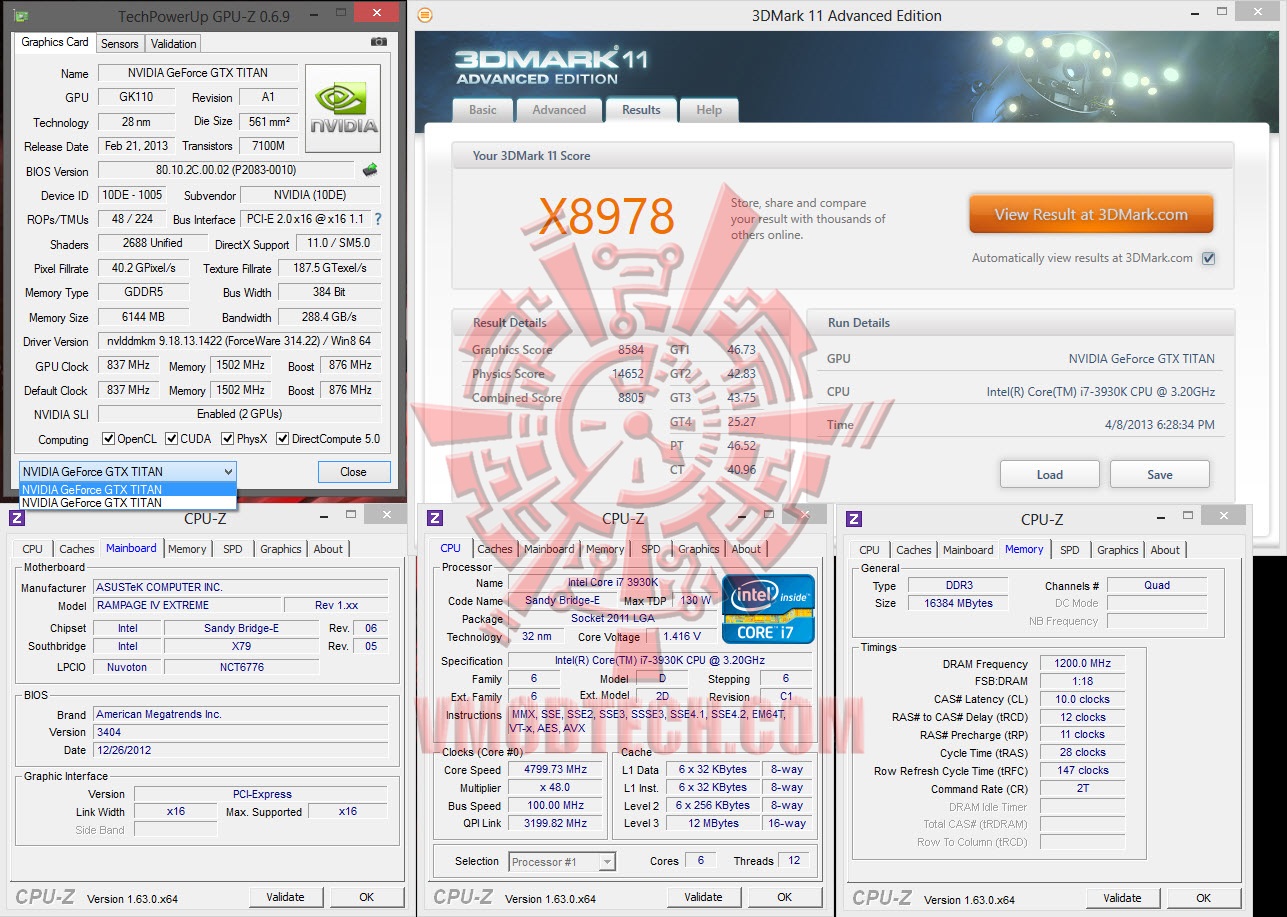Toggle the DirectCompute 5.0 checkbox
Viewport: 1287px width, 917px height.
[x=283, y=439]
